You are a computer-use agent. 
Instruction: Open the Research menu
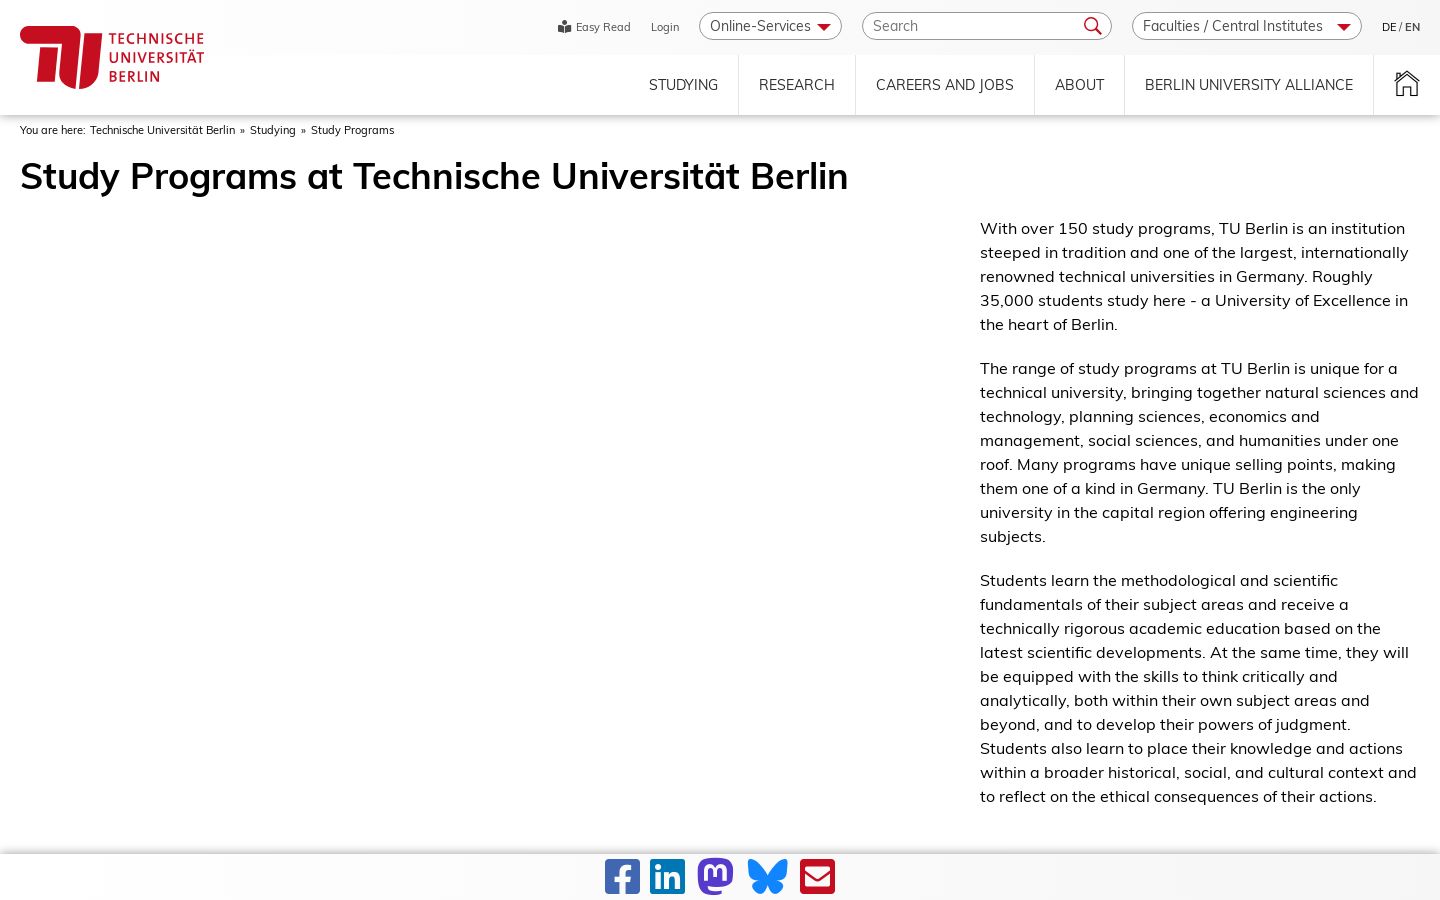[x=796, y=85]
